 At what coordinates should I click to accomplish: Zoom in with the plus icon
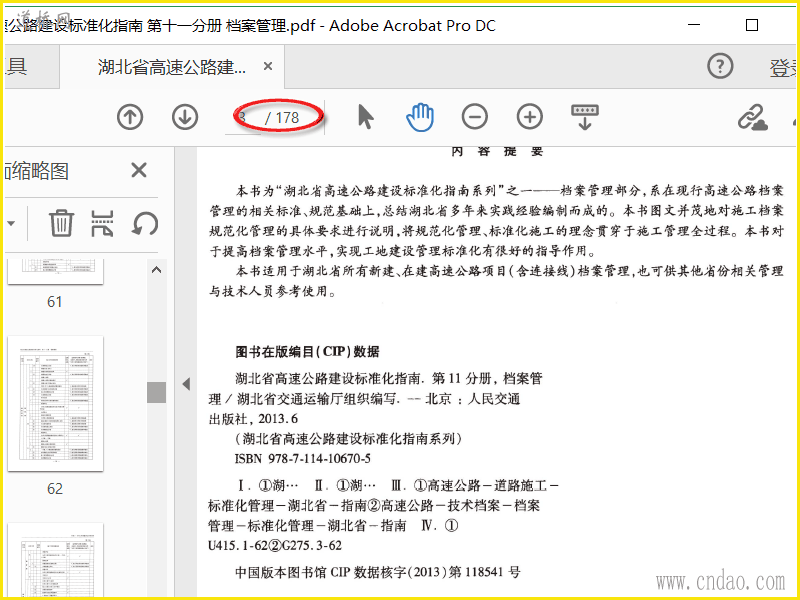click(x=530, y=117)
